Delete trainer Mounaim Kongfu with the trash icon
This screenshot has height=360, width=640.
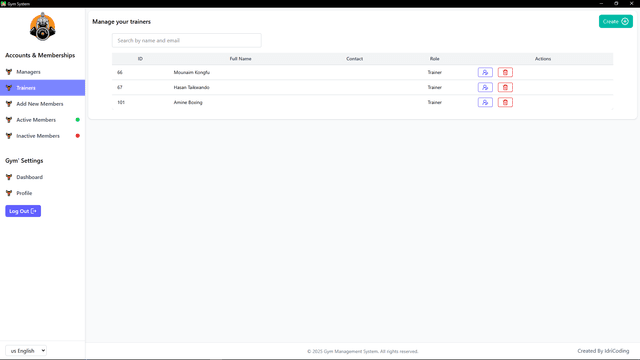tap(505, 72)
